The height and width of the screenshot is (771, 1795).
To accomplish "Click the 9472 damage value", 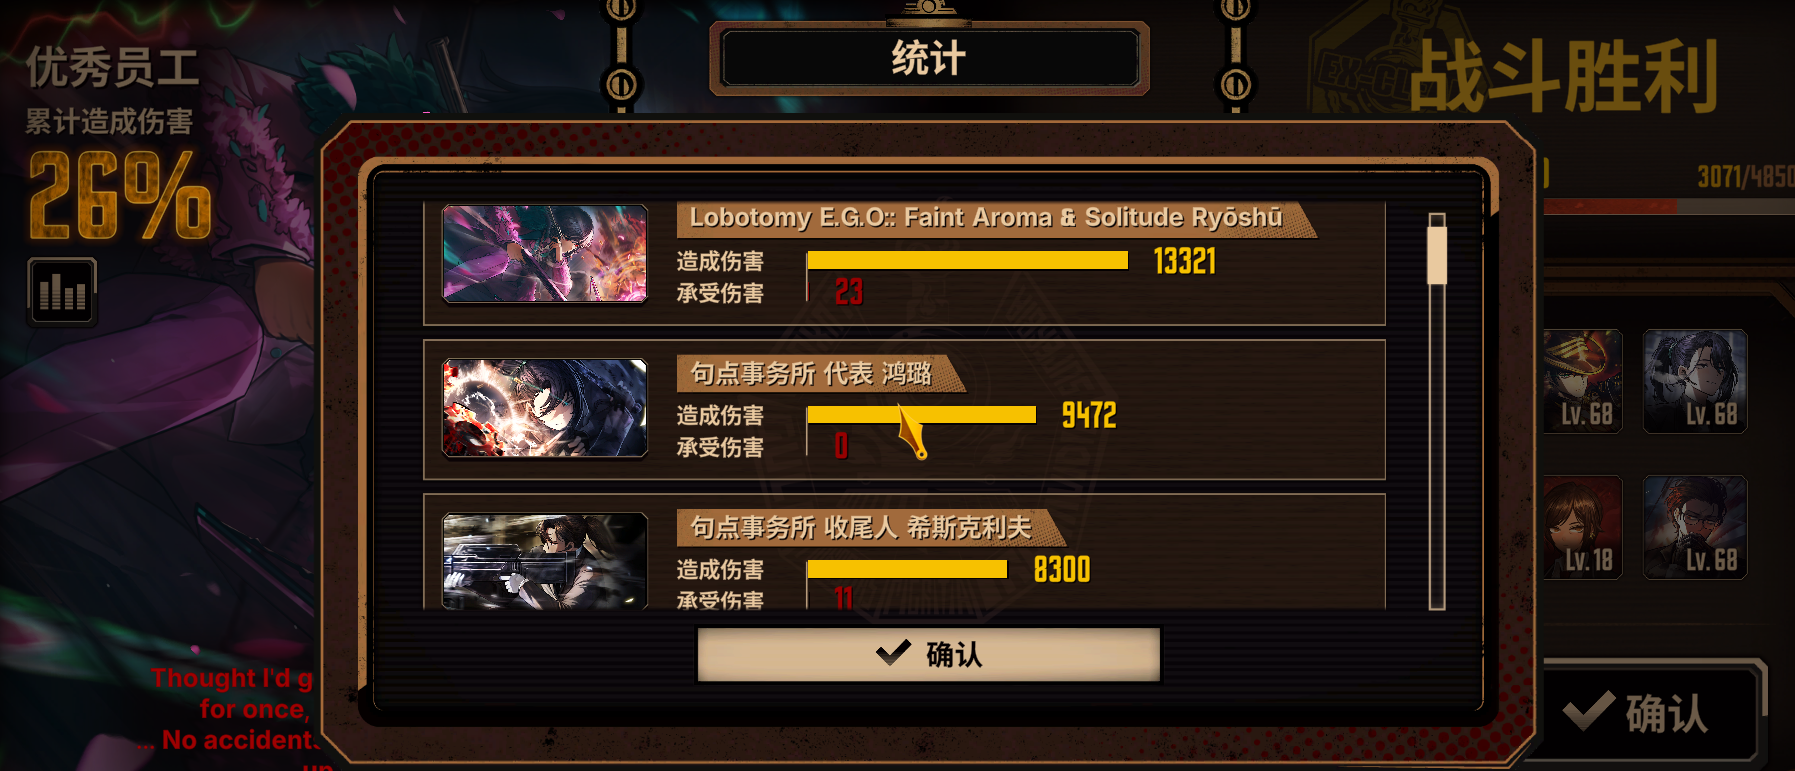I will coord(1089,415).
